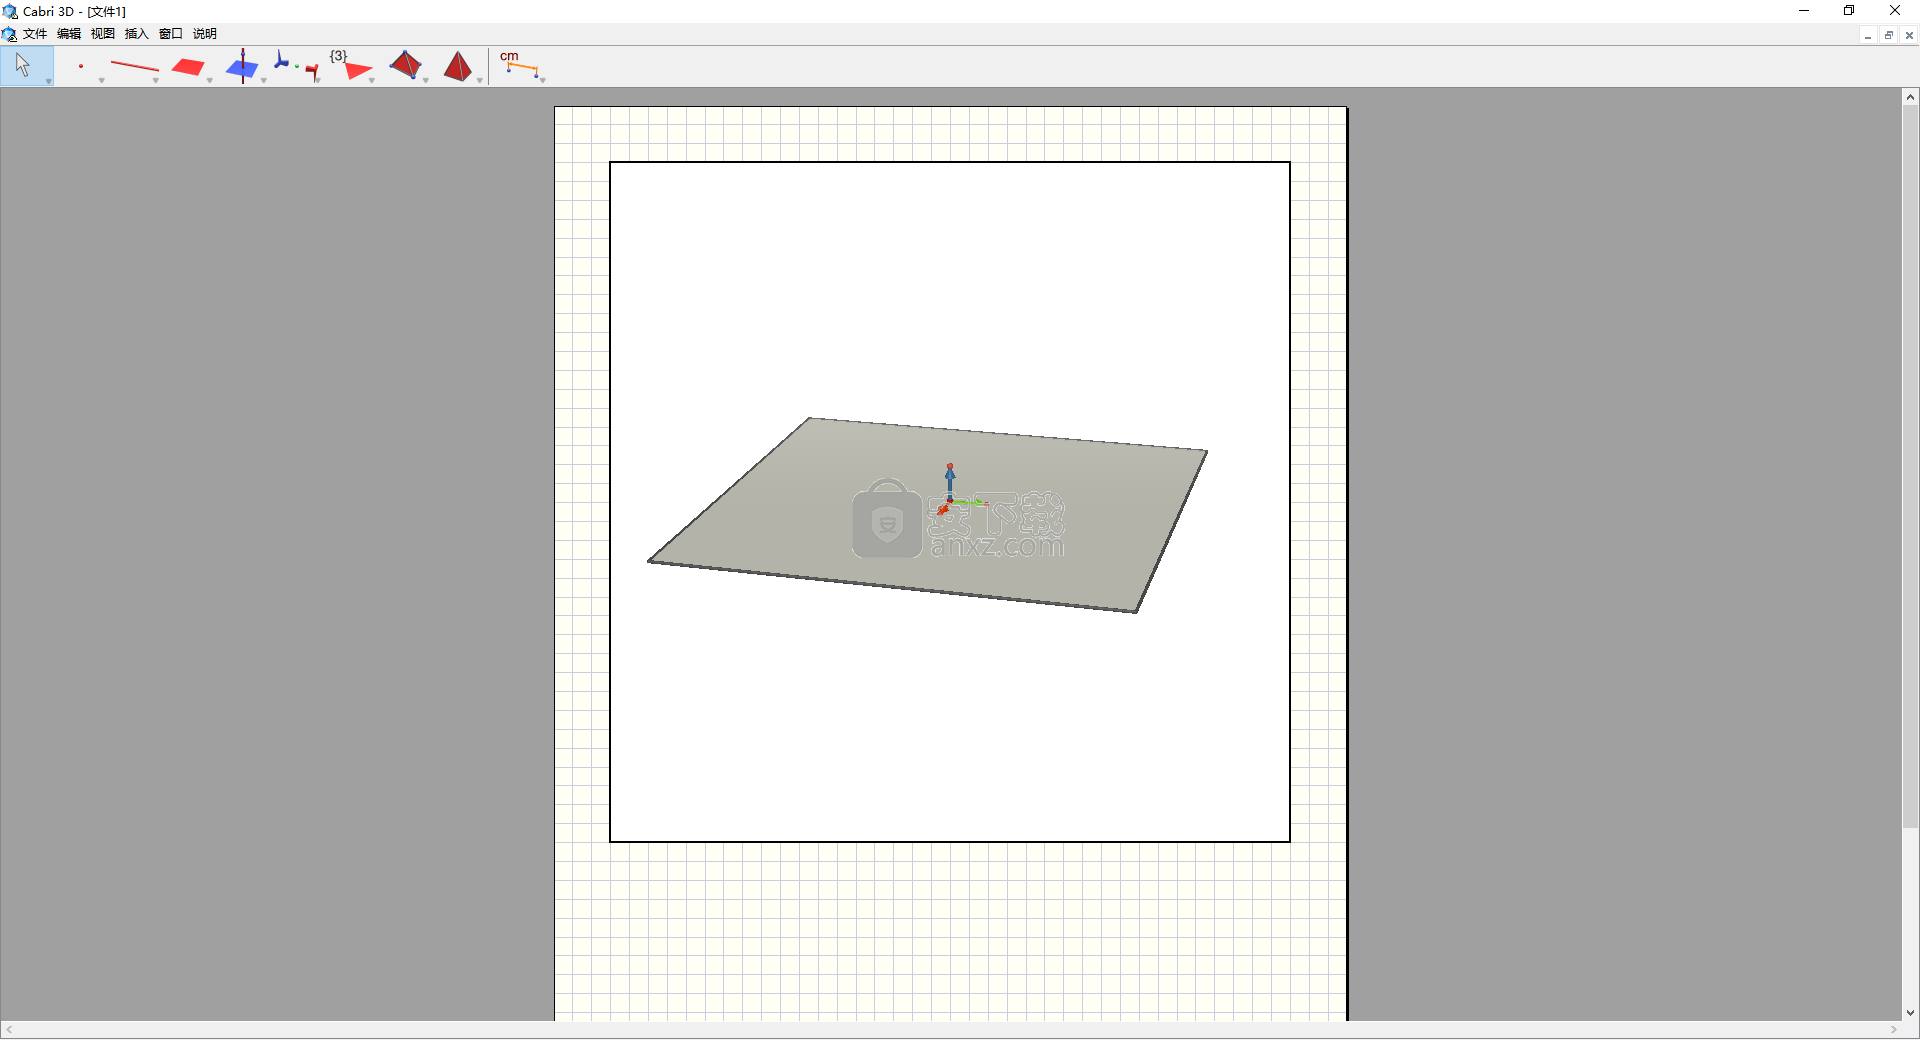Image resolution: width=1920 pixels, height=1040 pixels.
Task: Expand the Distance measurement tool dropdown arrow
Action: (x=542, y=81)
